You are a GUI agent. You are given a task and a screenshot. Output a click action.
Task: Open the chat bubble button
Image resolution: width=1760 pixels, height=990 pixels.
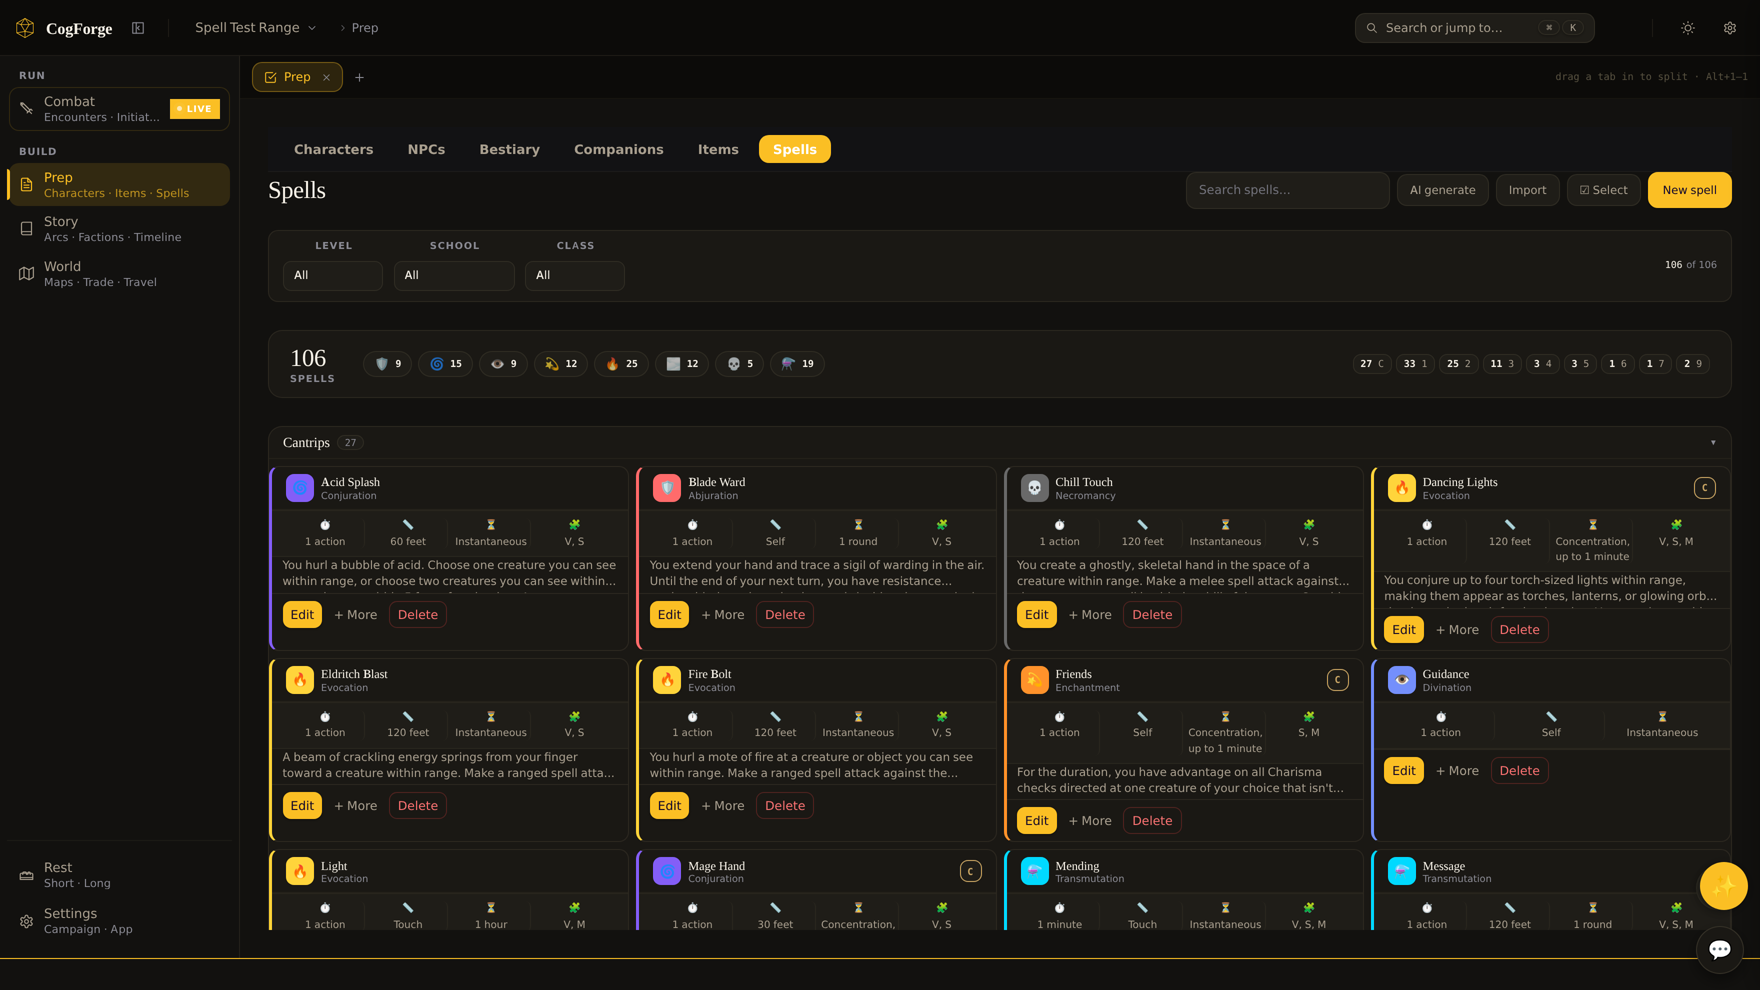coord(1720,949)
